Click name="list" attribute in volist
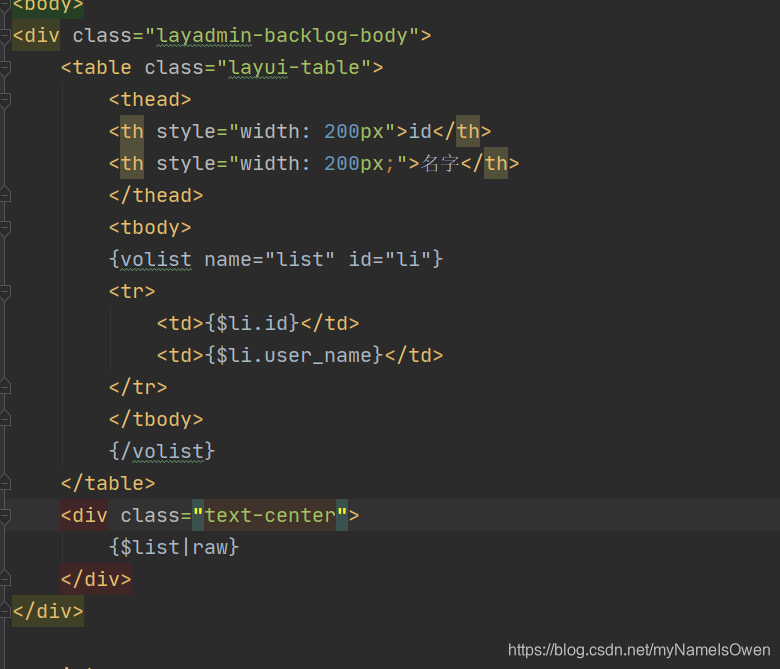The image size is (780, 669). click(269, 260)
